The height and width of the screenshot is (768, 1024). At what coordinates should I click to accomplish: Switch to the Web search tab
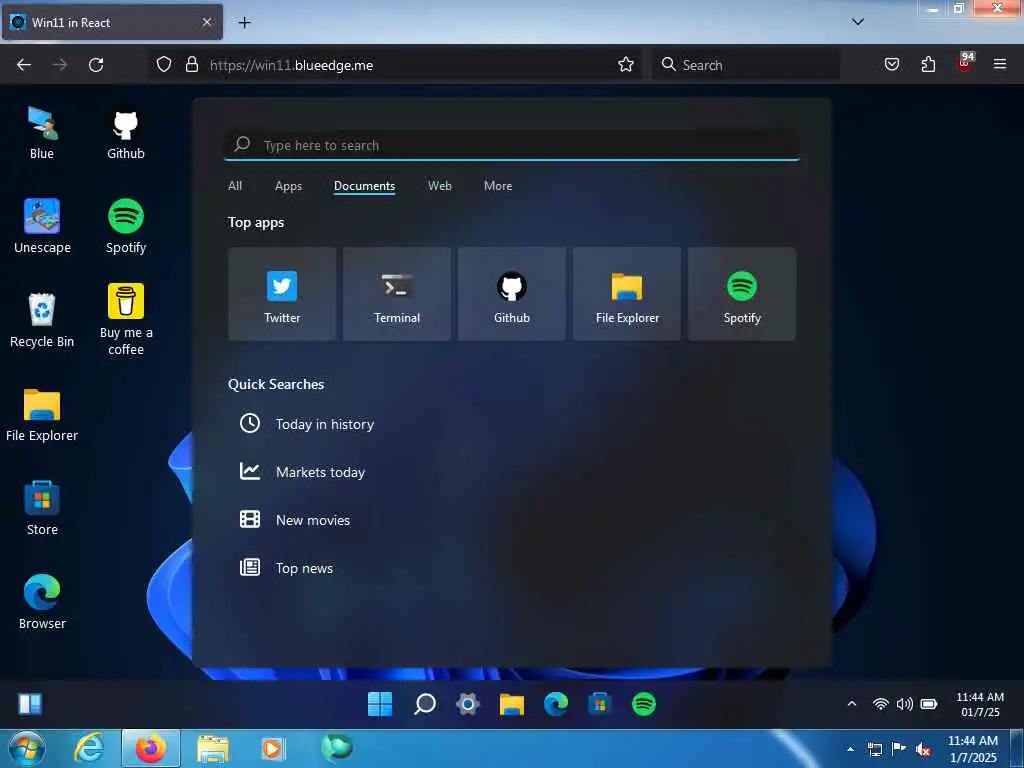click(440, 186)
